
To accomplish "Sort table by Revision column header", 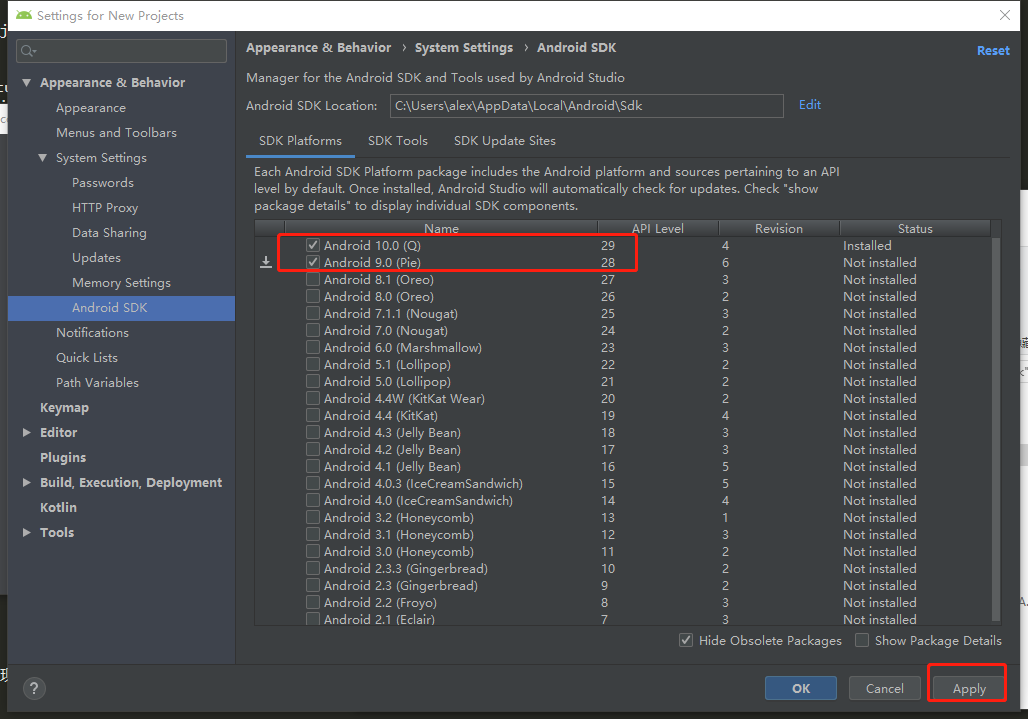I will click(x=779, y=228).
